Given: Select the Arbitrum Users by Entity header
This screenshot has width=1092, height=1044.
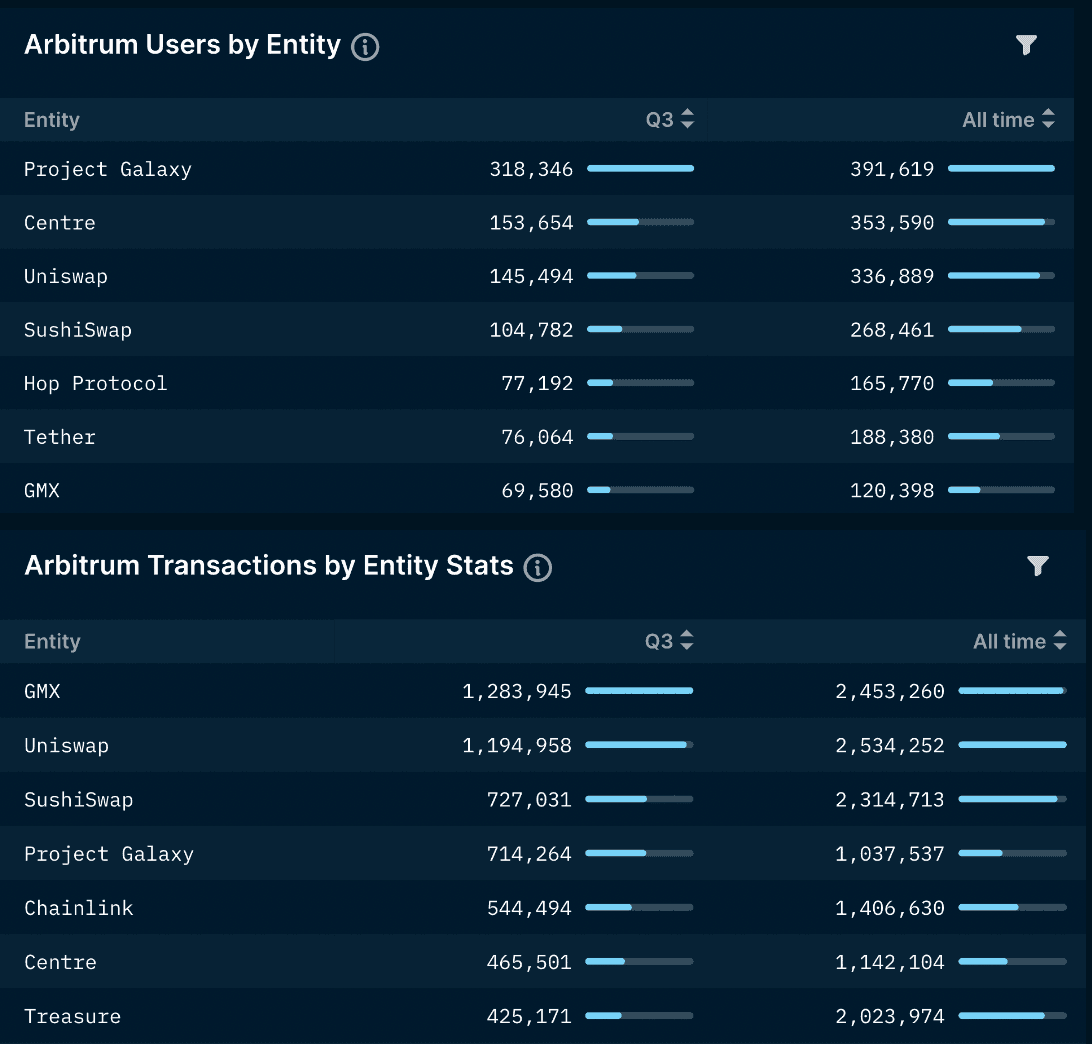Looking at the screenshot, I should point(183,44).
